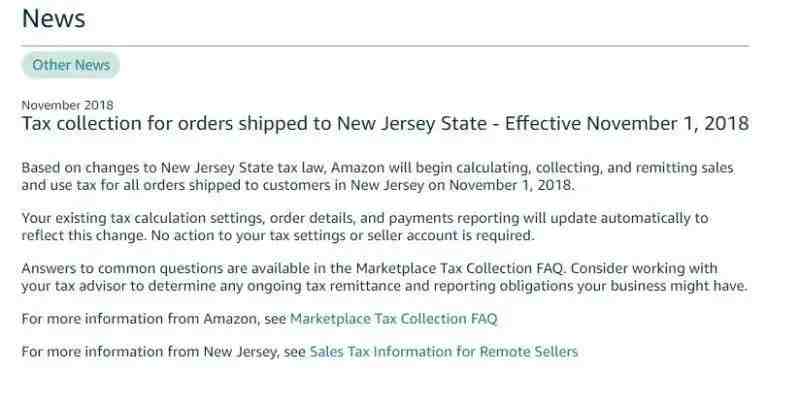Viewport: 800px width, 402px height.
Task: Click the 'Answers to common questions' paragraph
Action: point(384,277)
